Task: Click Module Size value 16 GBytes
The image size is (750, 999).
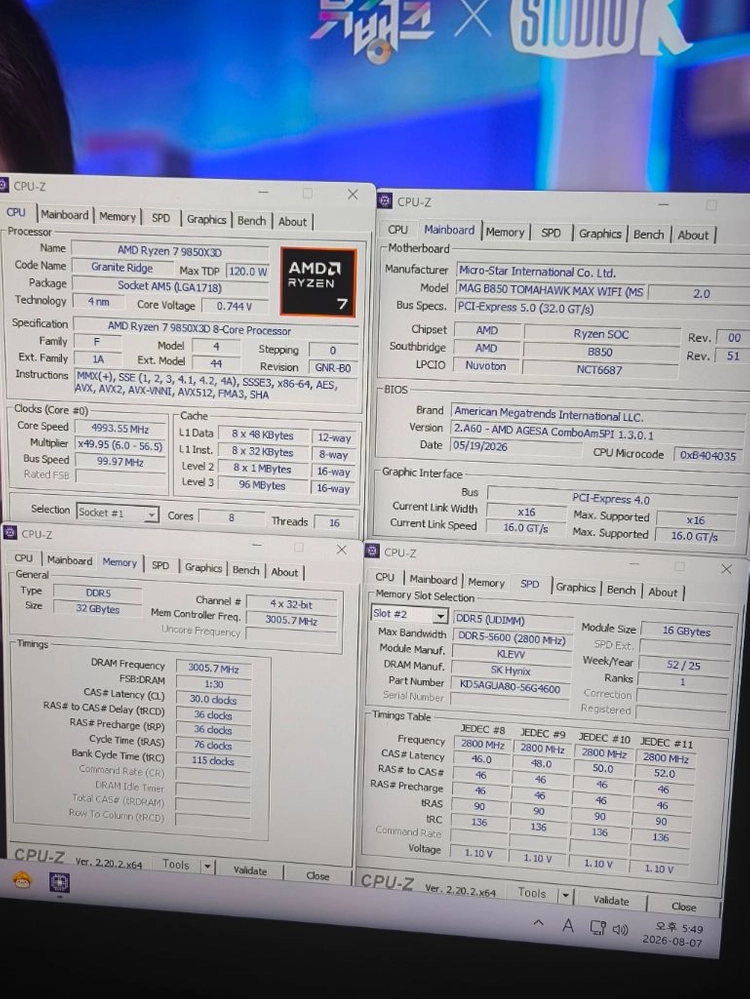Action: 686,631
